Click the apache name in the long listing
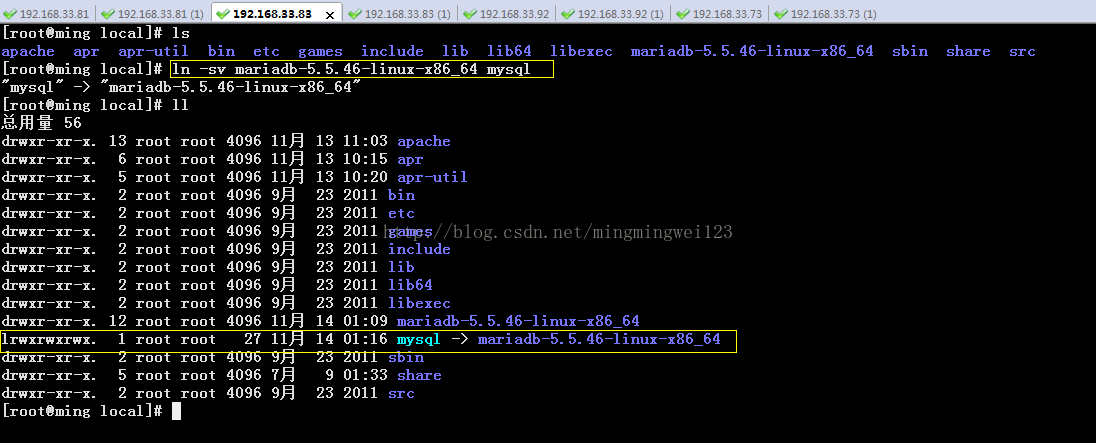Image resolution: width=1096 pixels, height=443 pixels. tap(424, 141)
